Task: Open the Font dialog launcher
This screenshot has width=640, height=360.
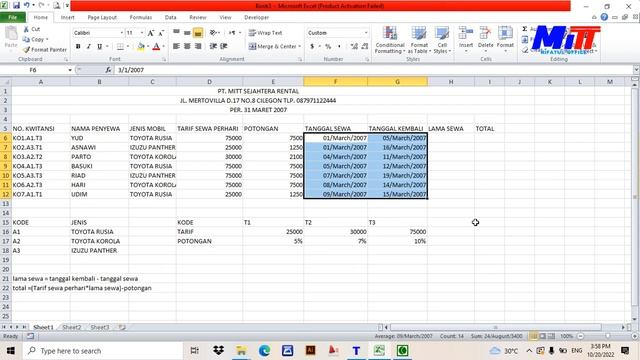Action: coord(164,60)
